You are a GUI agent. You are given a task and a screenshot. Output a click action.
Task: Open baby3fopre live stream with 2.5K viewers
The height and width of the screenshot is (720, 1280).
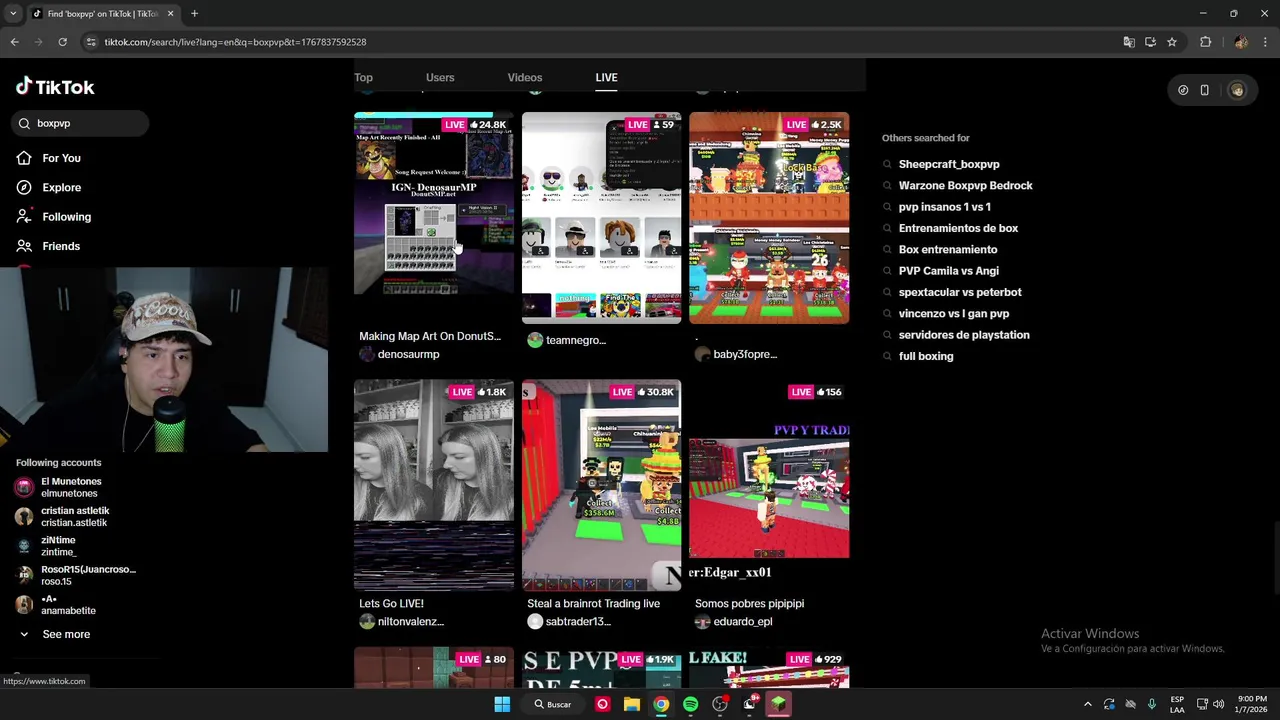769,217
